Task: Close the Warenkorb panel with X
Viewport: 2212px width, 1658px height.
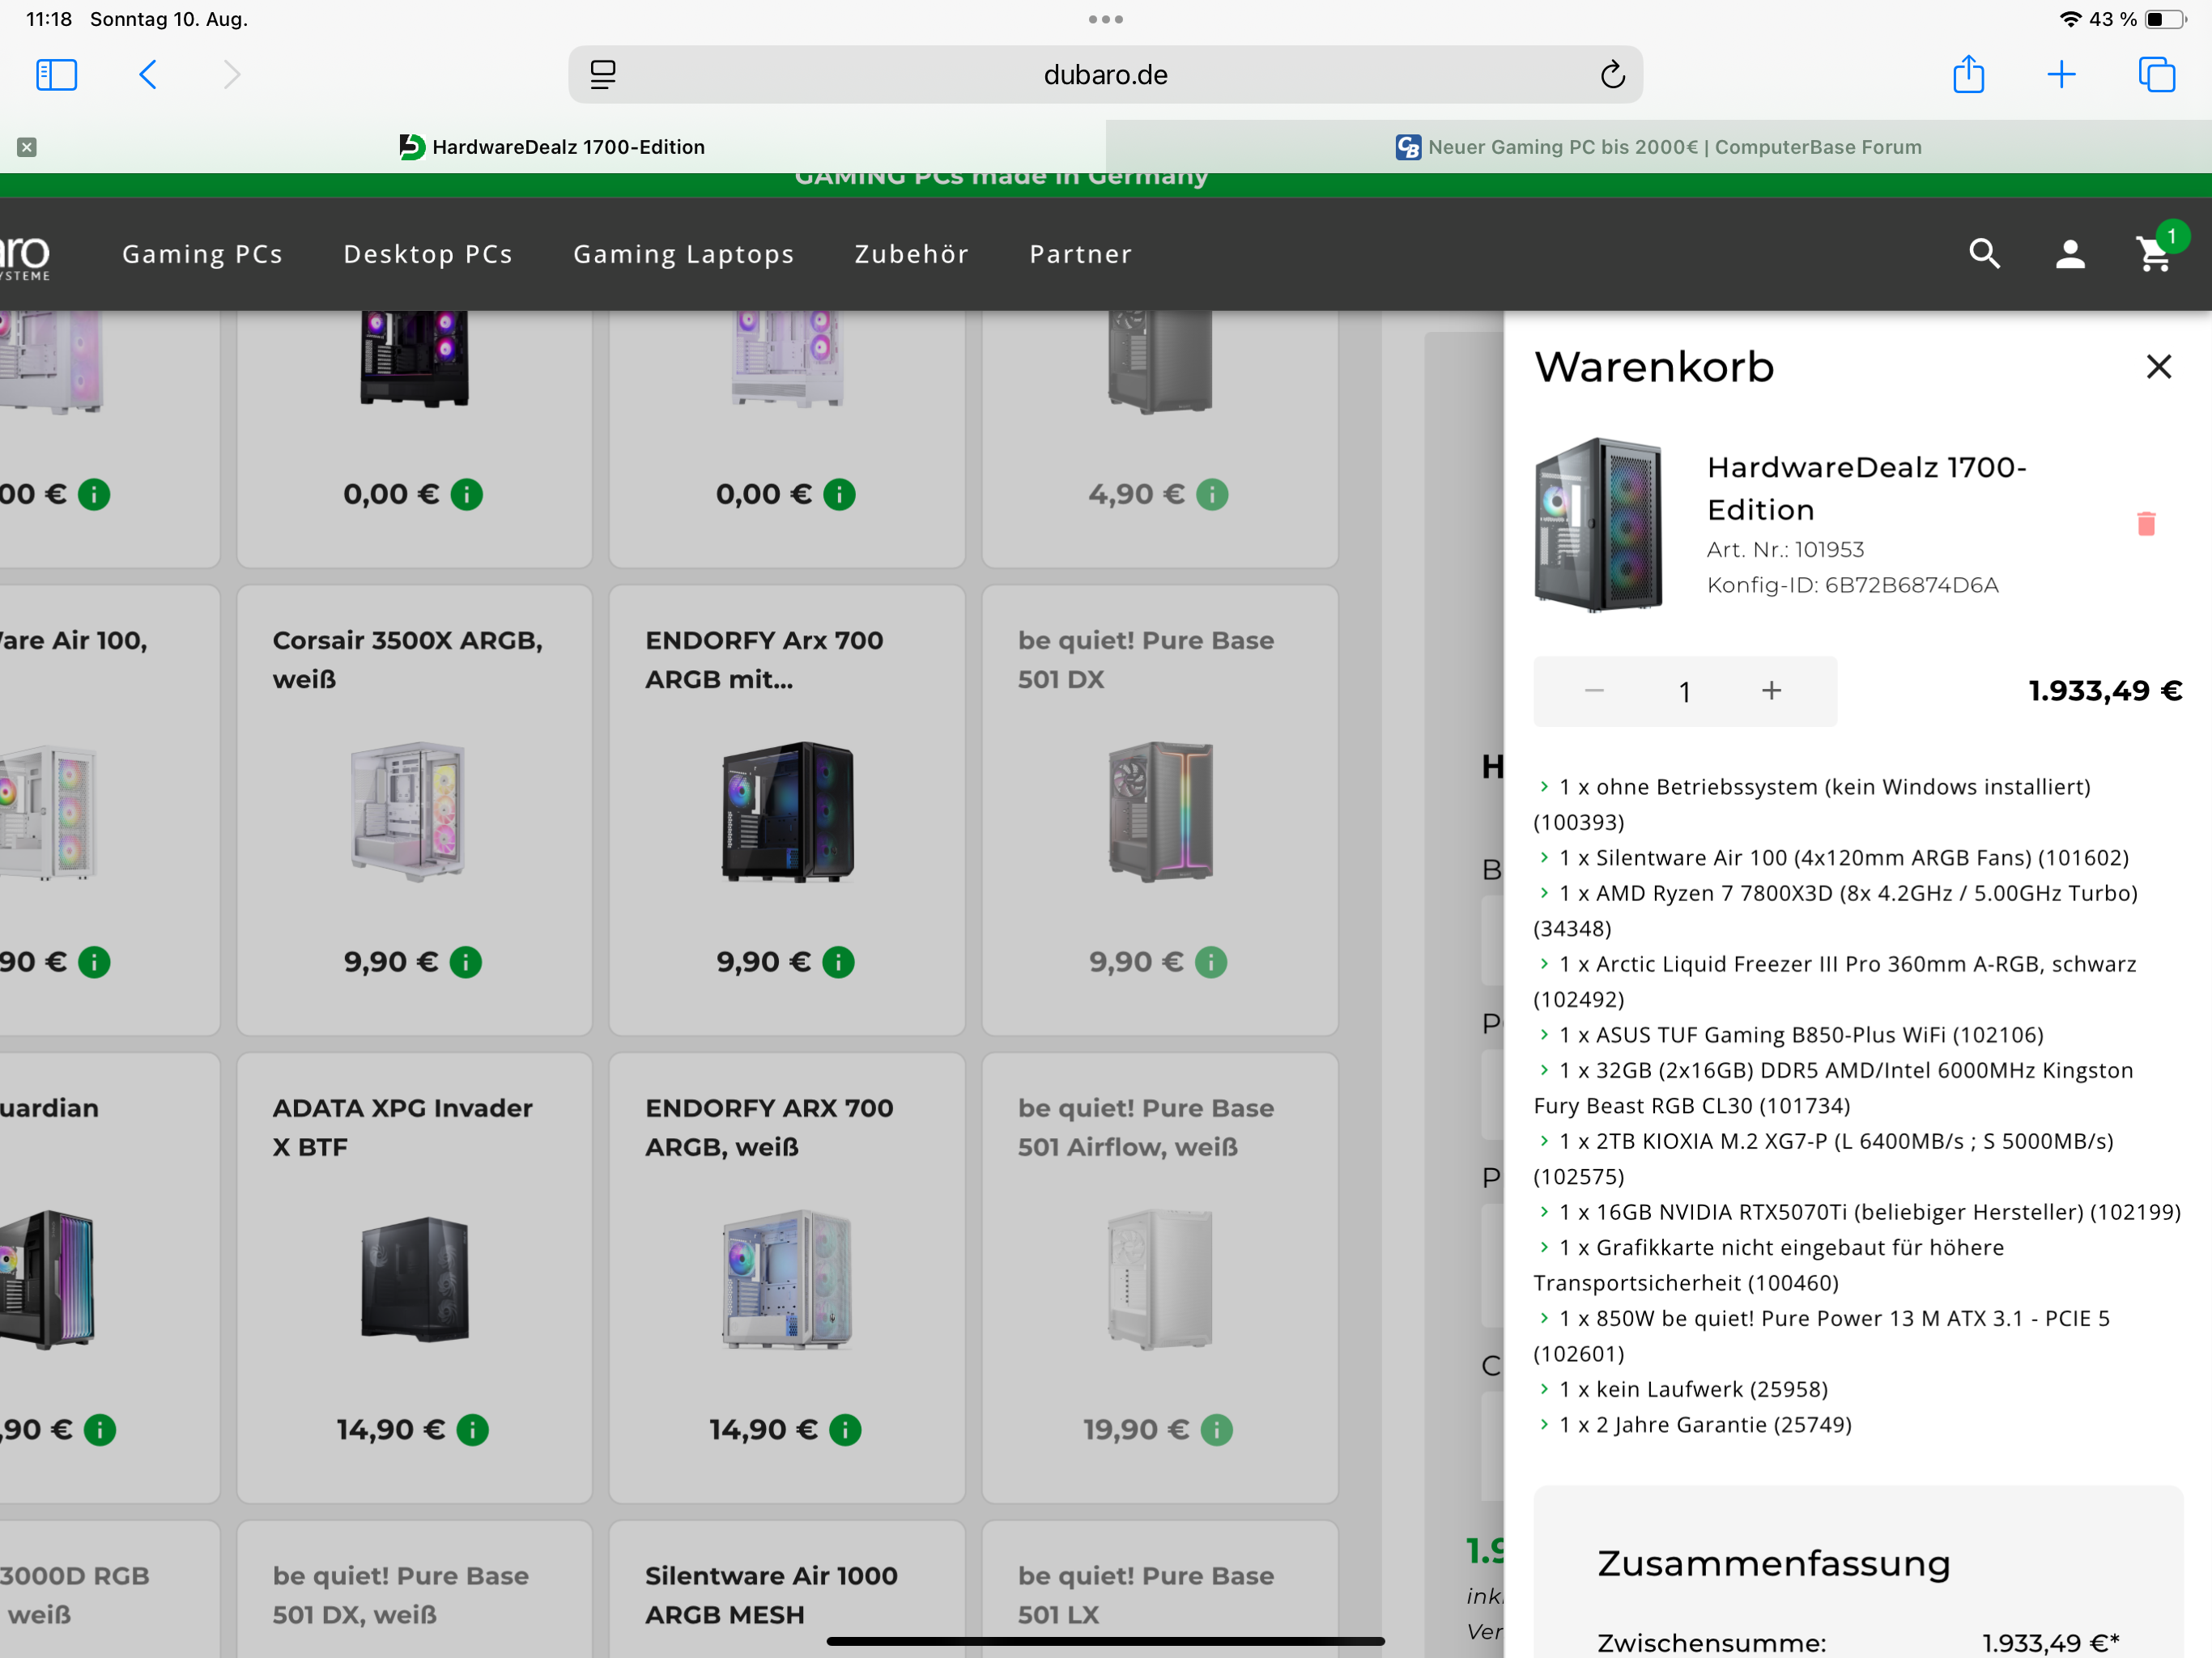Action: coord(2158,367)
